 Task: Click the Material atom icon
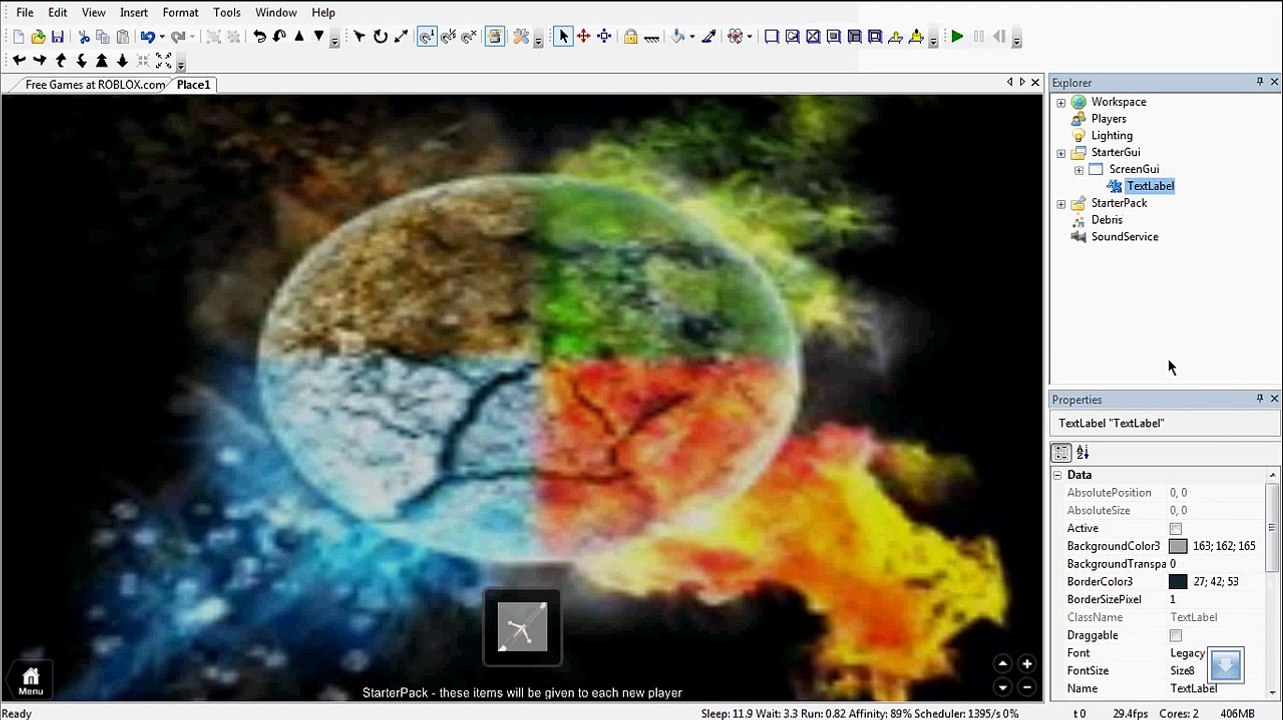click(x=735, y=37)
